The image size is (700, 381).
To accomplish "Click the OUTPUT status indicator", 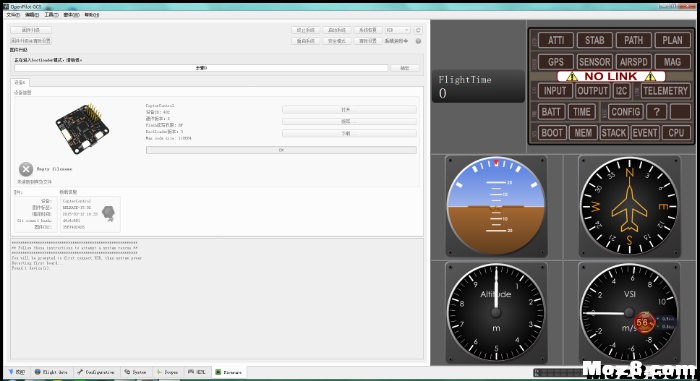I will pos(592,91).
